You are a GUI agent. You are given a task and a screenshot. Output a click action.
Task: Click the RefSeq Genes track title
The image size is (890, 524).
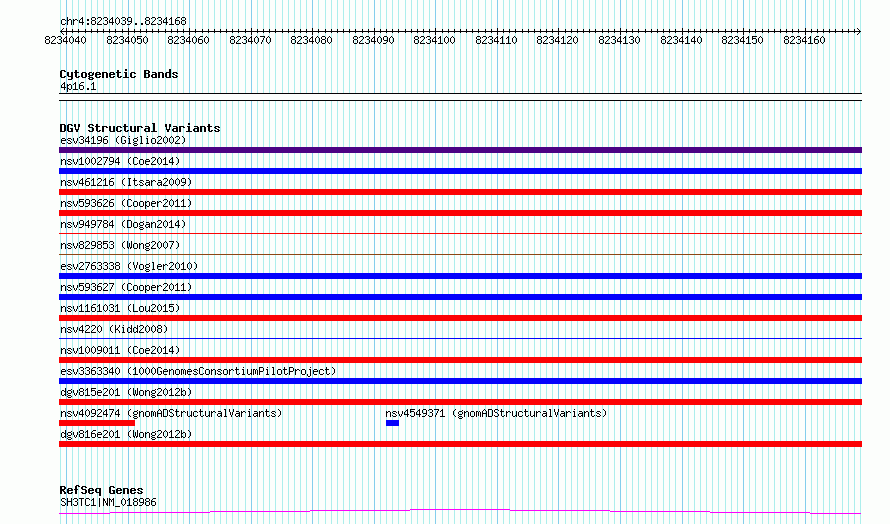tap(101, 490)
